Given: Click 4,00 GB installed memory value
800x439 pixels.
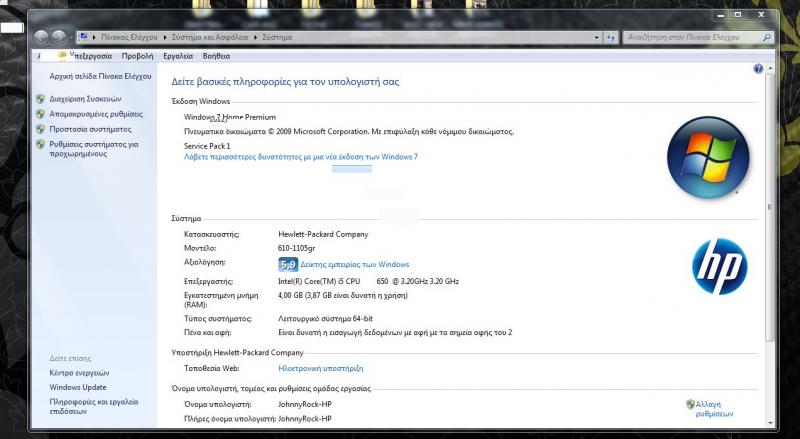Looking at the screenshot, I should coord(343,295).
